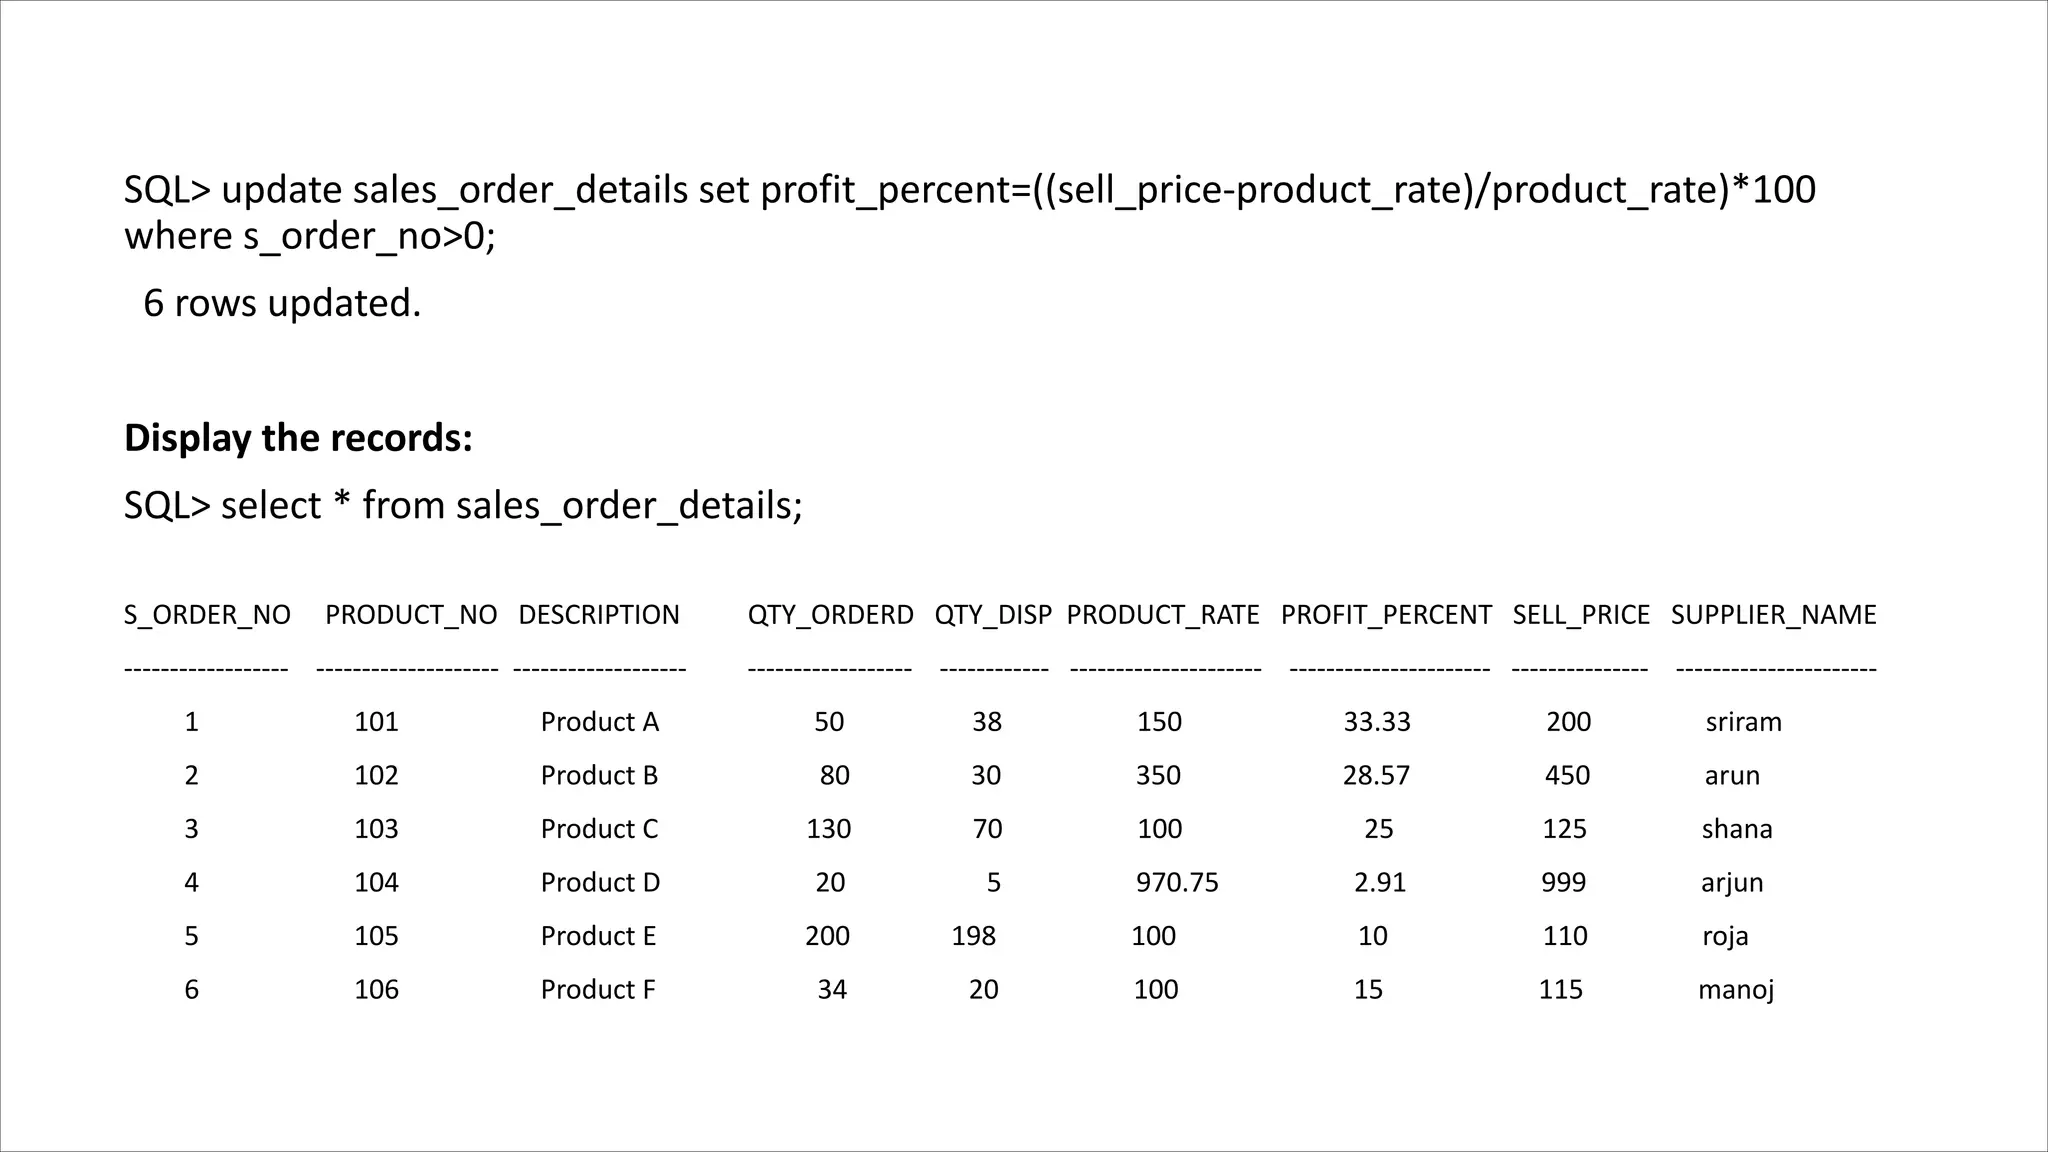This screenshot has height=1152, width=2048.
Task: Click the '6 rows updated.' message
Action: coord(282,303)
